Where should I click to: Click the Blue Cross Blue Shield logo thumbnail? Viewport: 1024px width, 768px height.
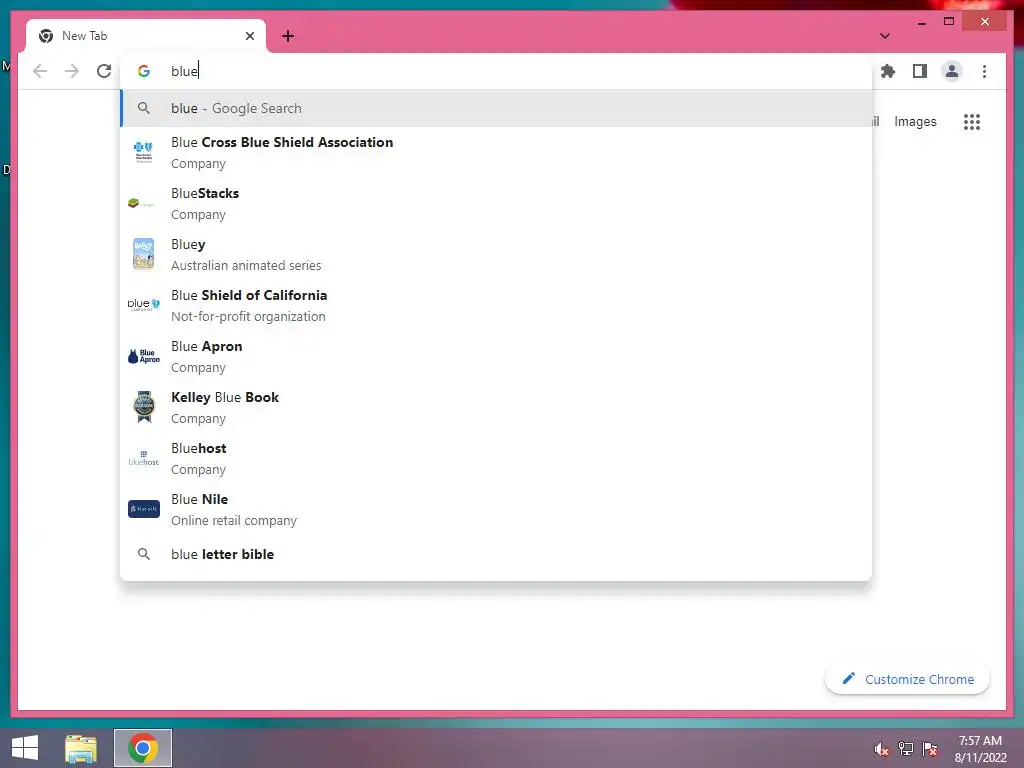[144, 152]
